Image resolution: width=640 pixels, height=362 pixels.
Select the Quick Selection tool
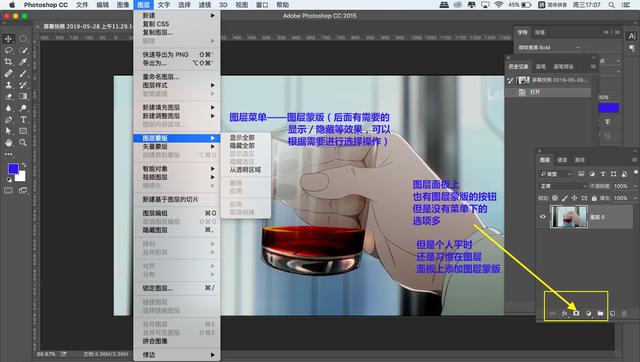tap(23, 50)
